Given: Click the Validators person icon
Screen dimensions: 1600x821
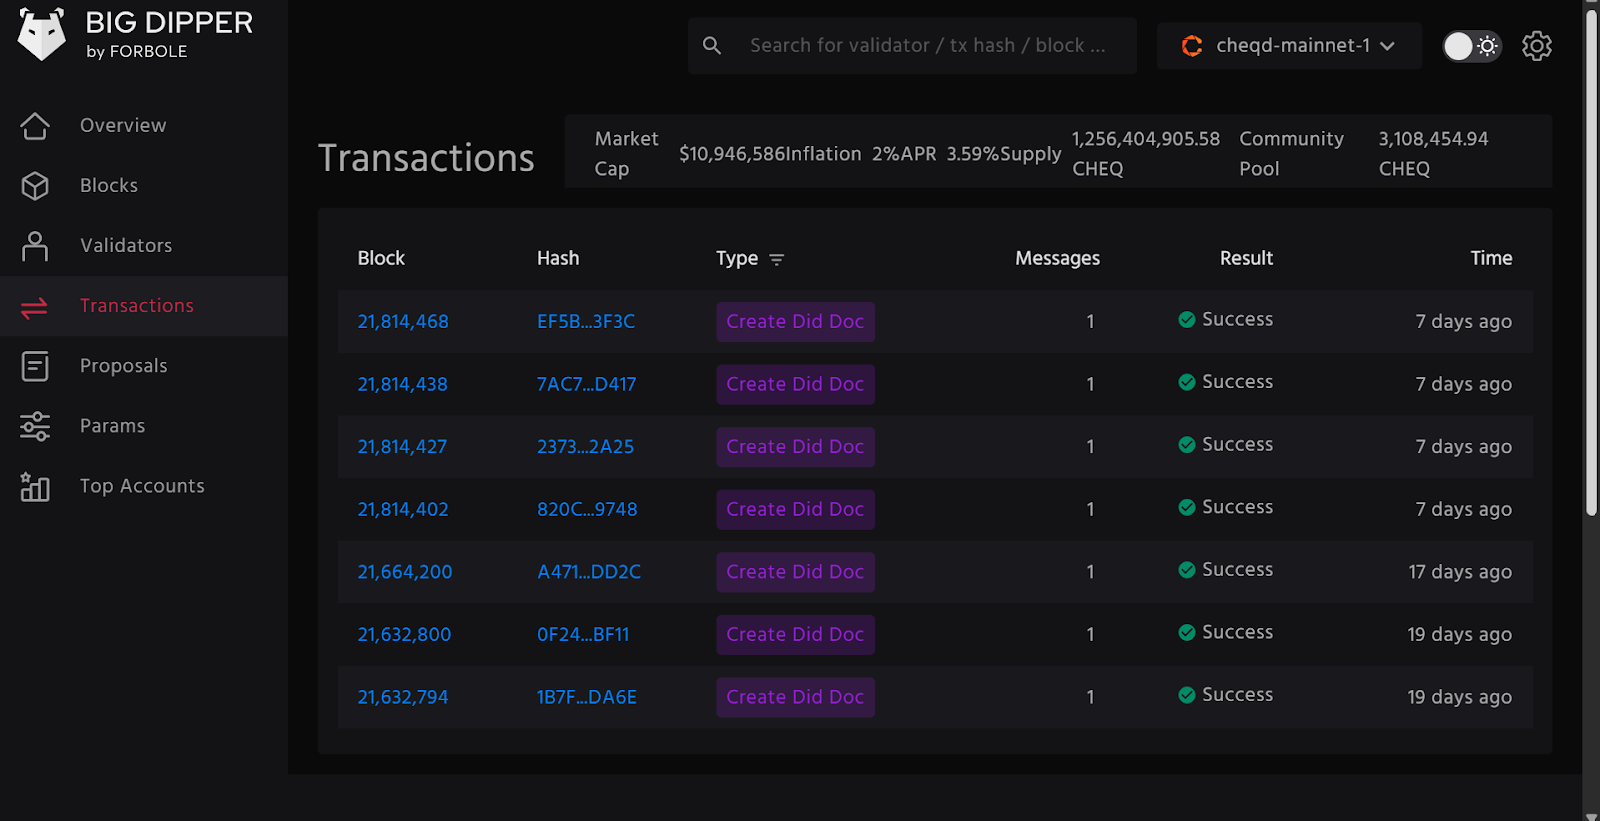Looking at the screenshot, I should 35,246.
